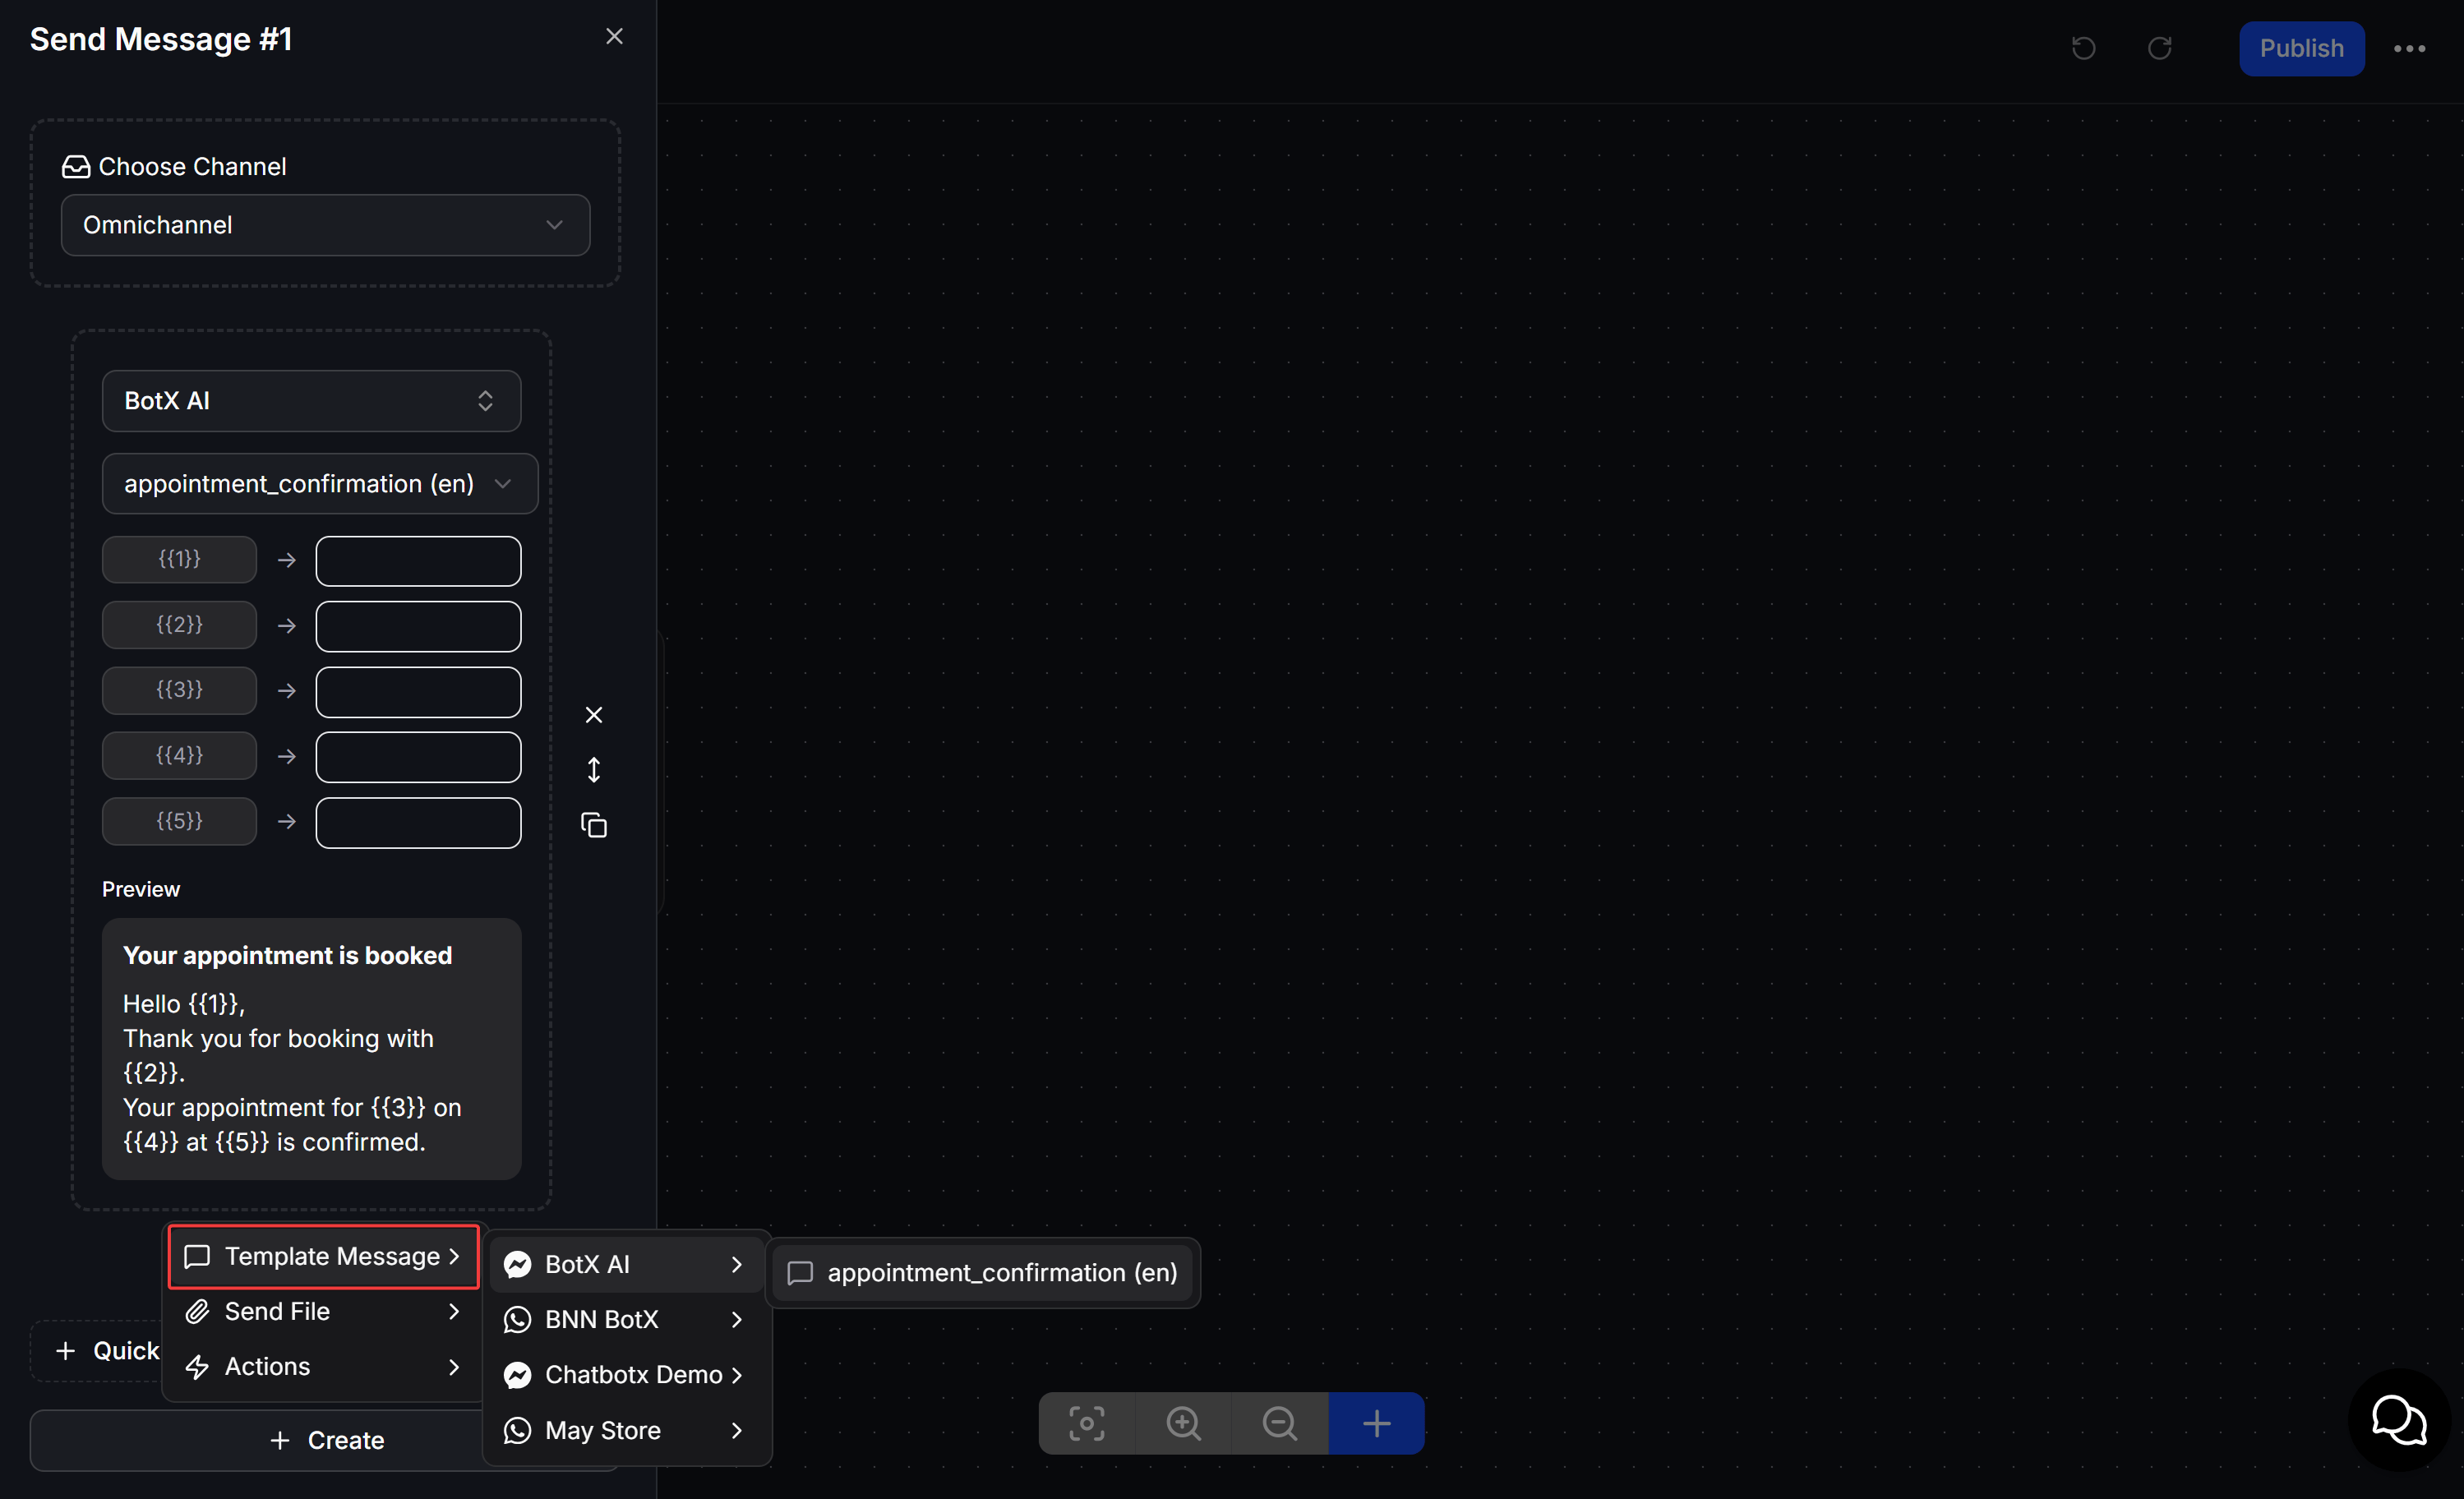Open the three-dots more options menu
This screenshot has height=1499, width=2464.
point(2409,48)
